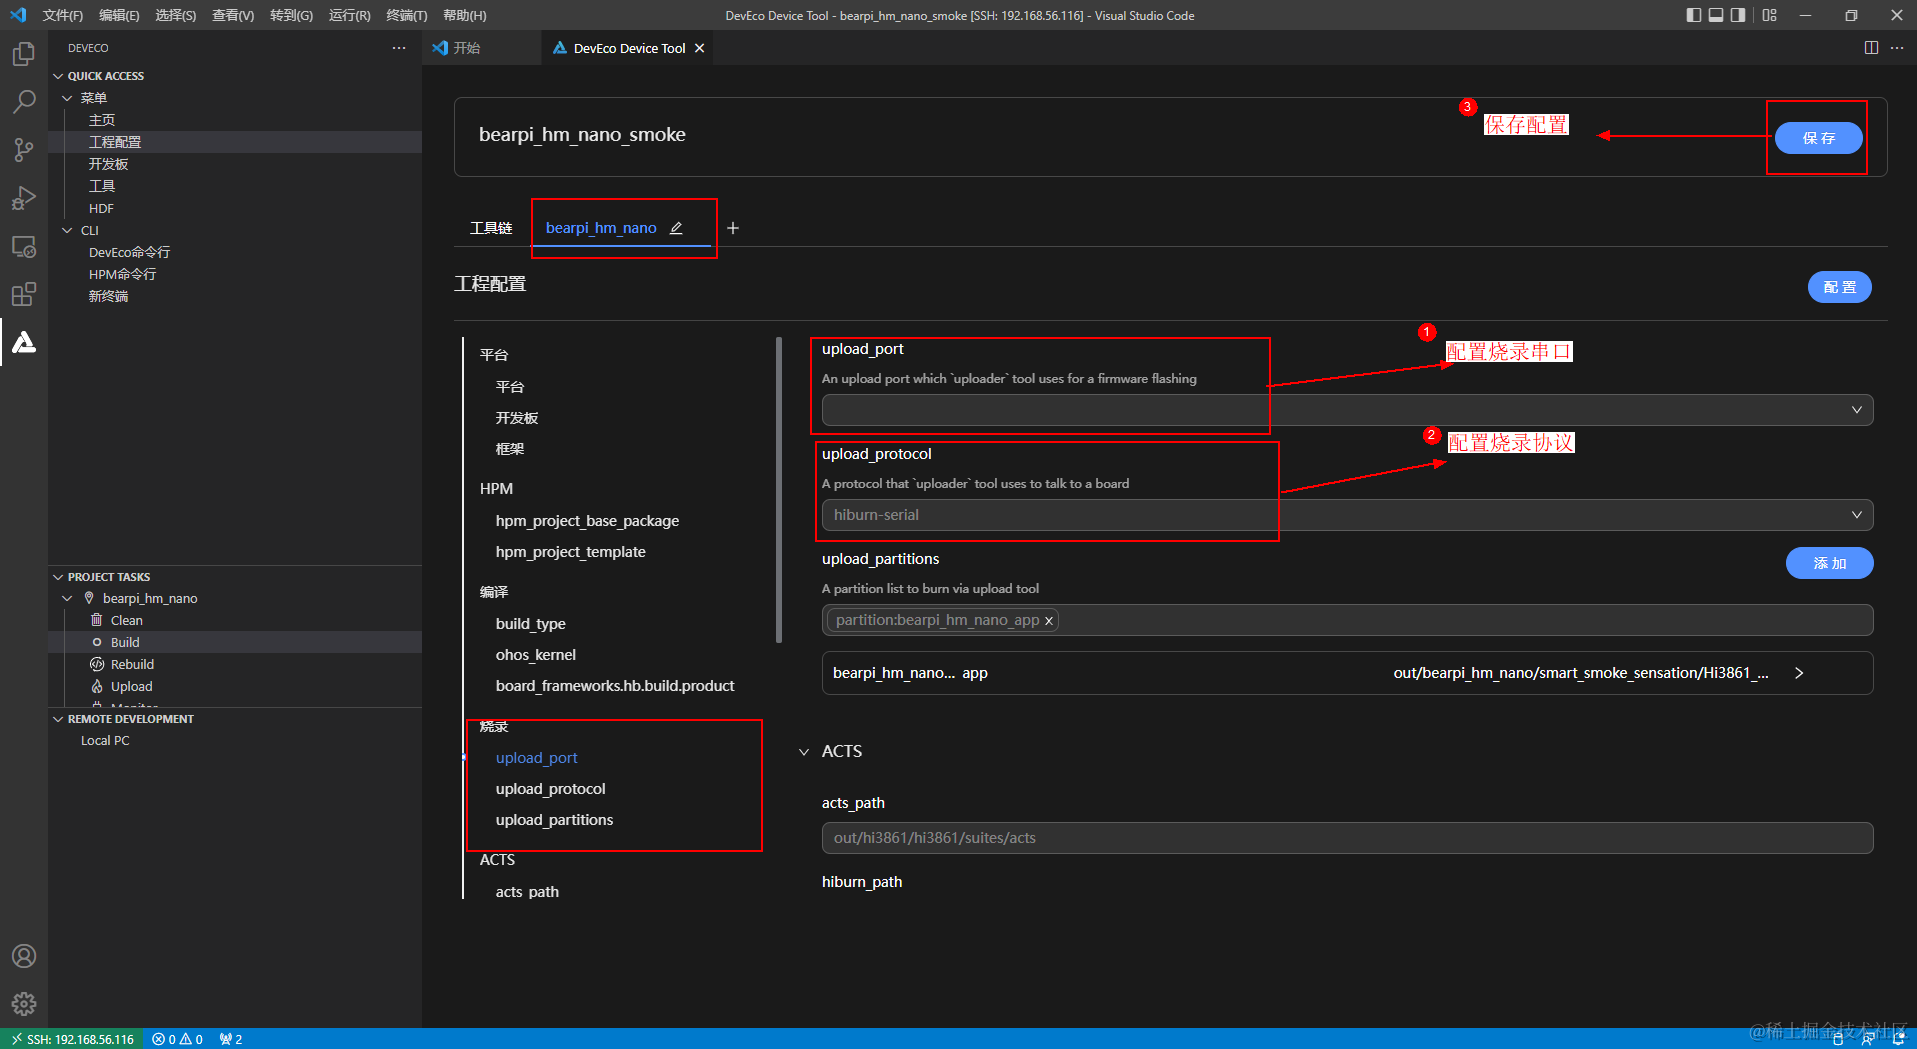Select the DevEco Device Tool activity icon

coord(24,342)
